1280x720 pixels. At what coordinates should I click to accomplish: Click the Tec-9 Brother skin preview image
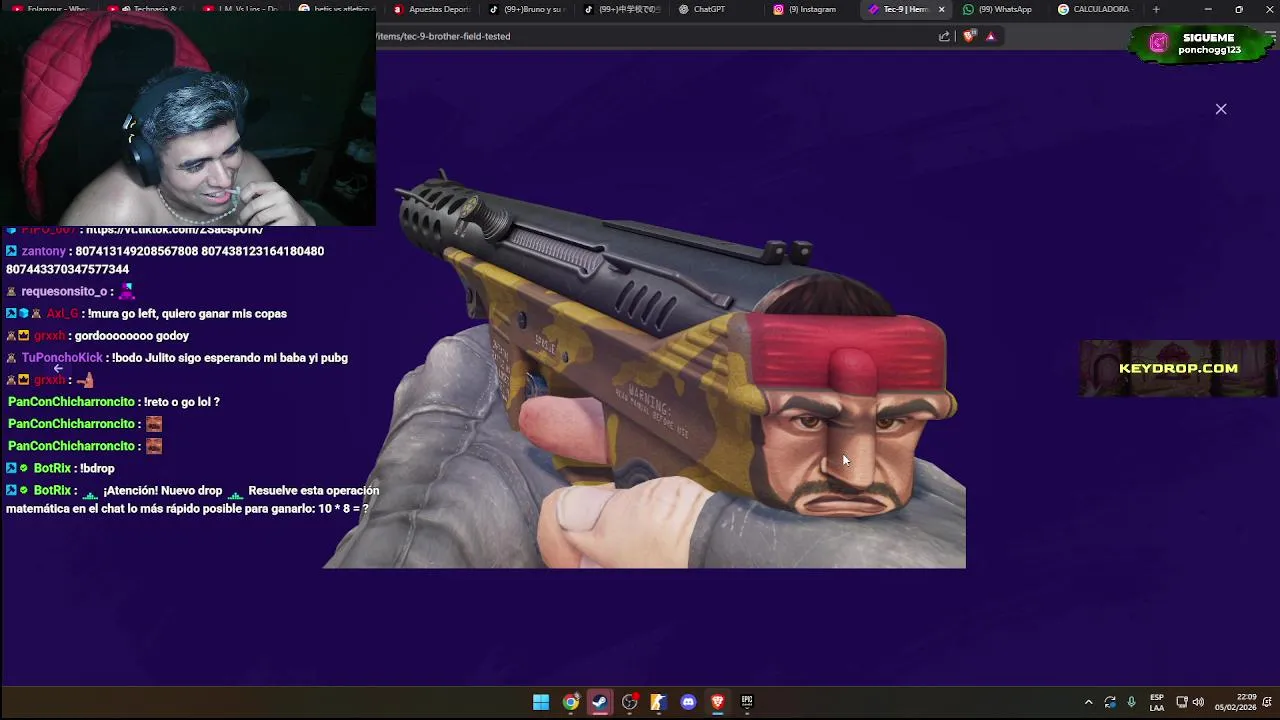(644, 368)
